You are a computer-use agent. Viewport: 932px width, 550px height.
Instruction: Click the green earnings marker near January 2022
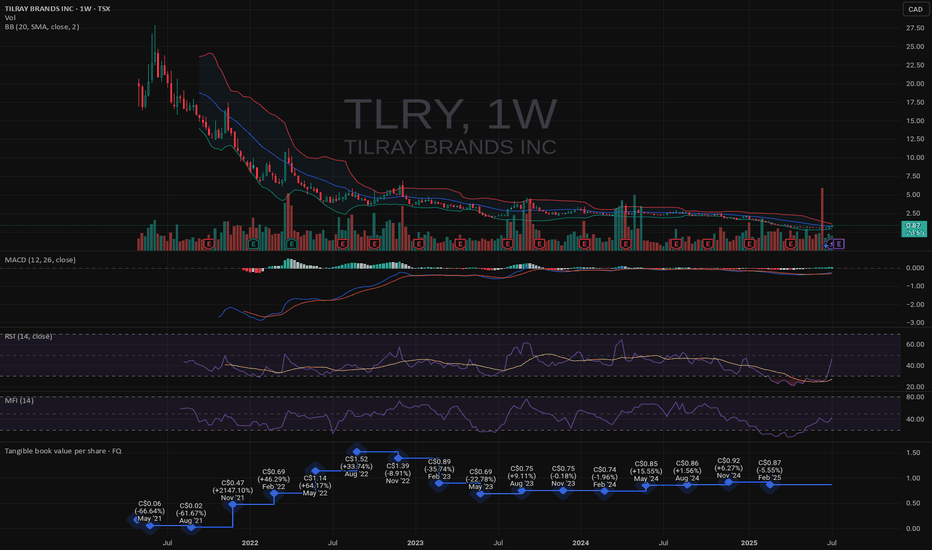[x=253, y=244]
